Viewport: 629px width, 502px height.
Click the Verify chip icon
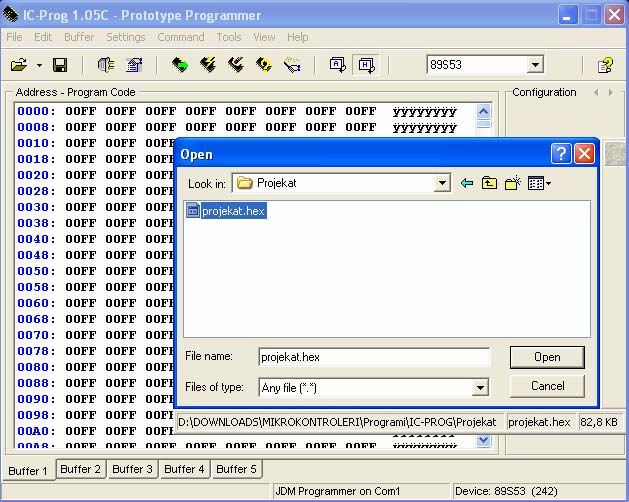(x=264, y=65)
